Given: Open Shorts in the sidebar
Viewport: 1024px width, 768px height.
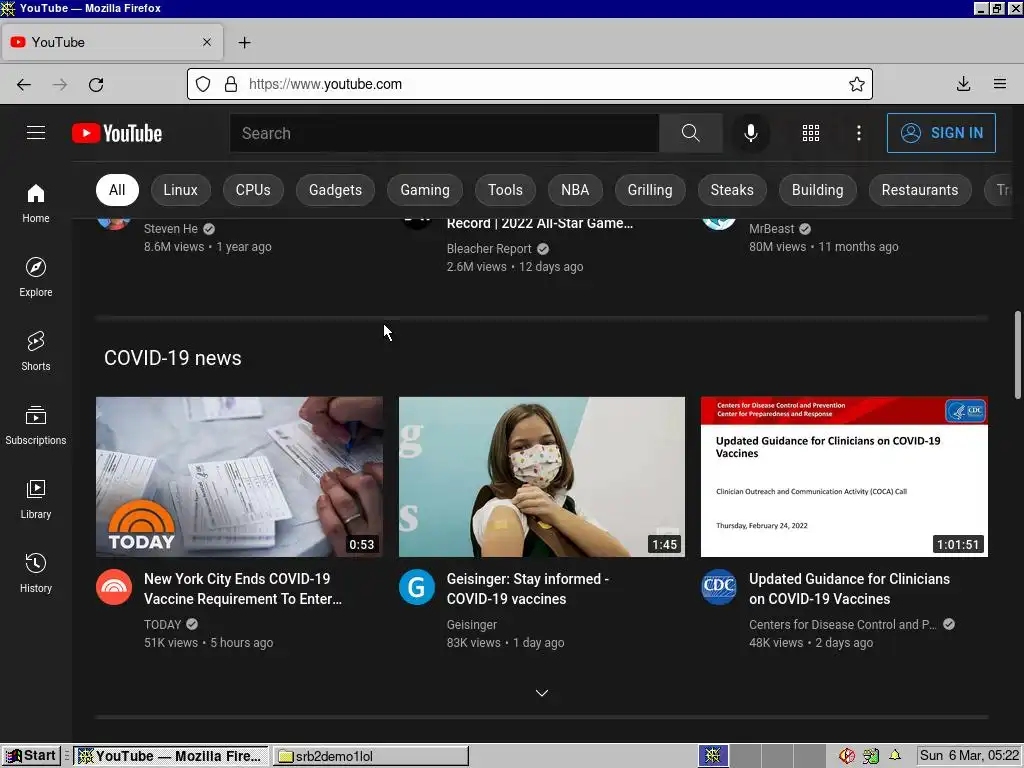Looking at the screenshot, I should tap(36, 351).
